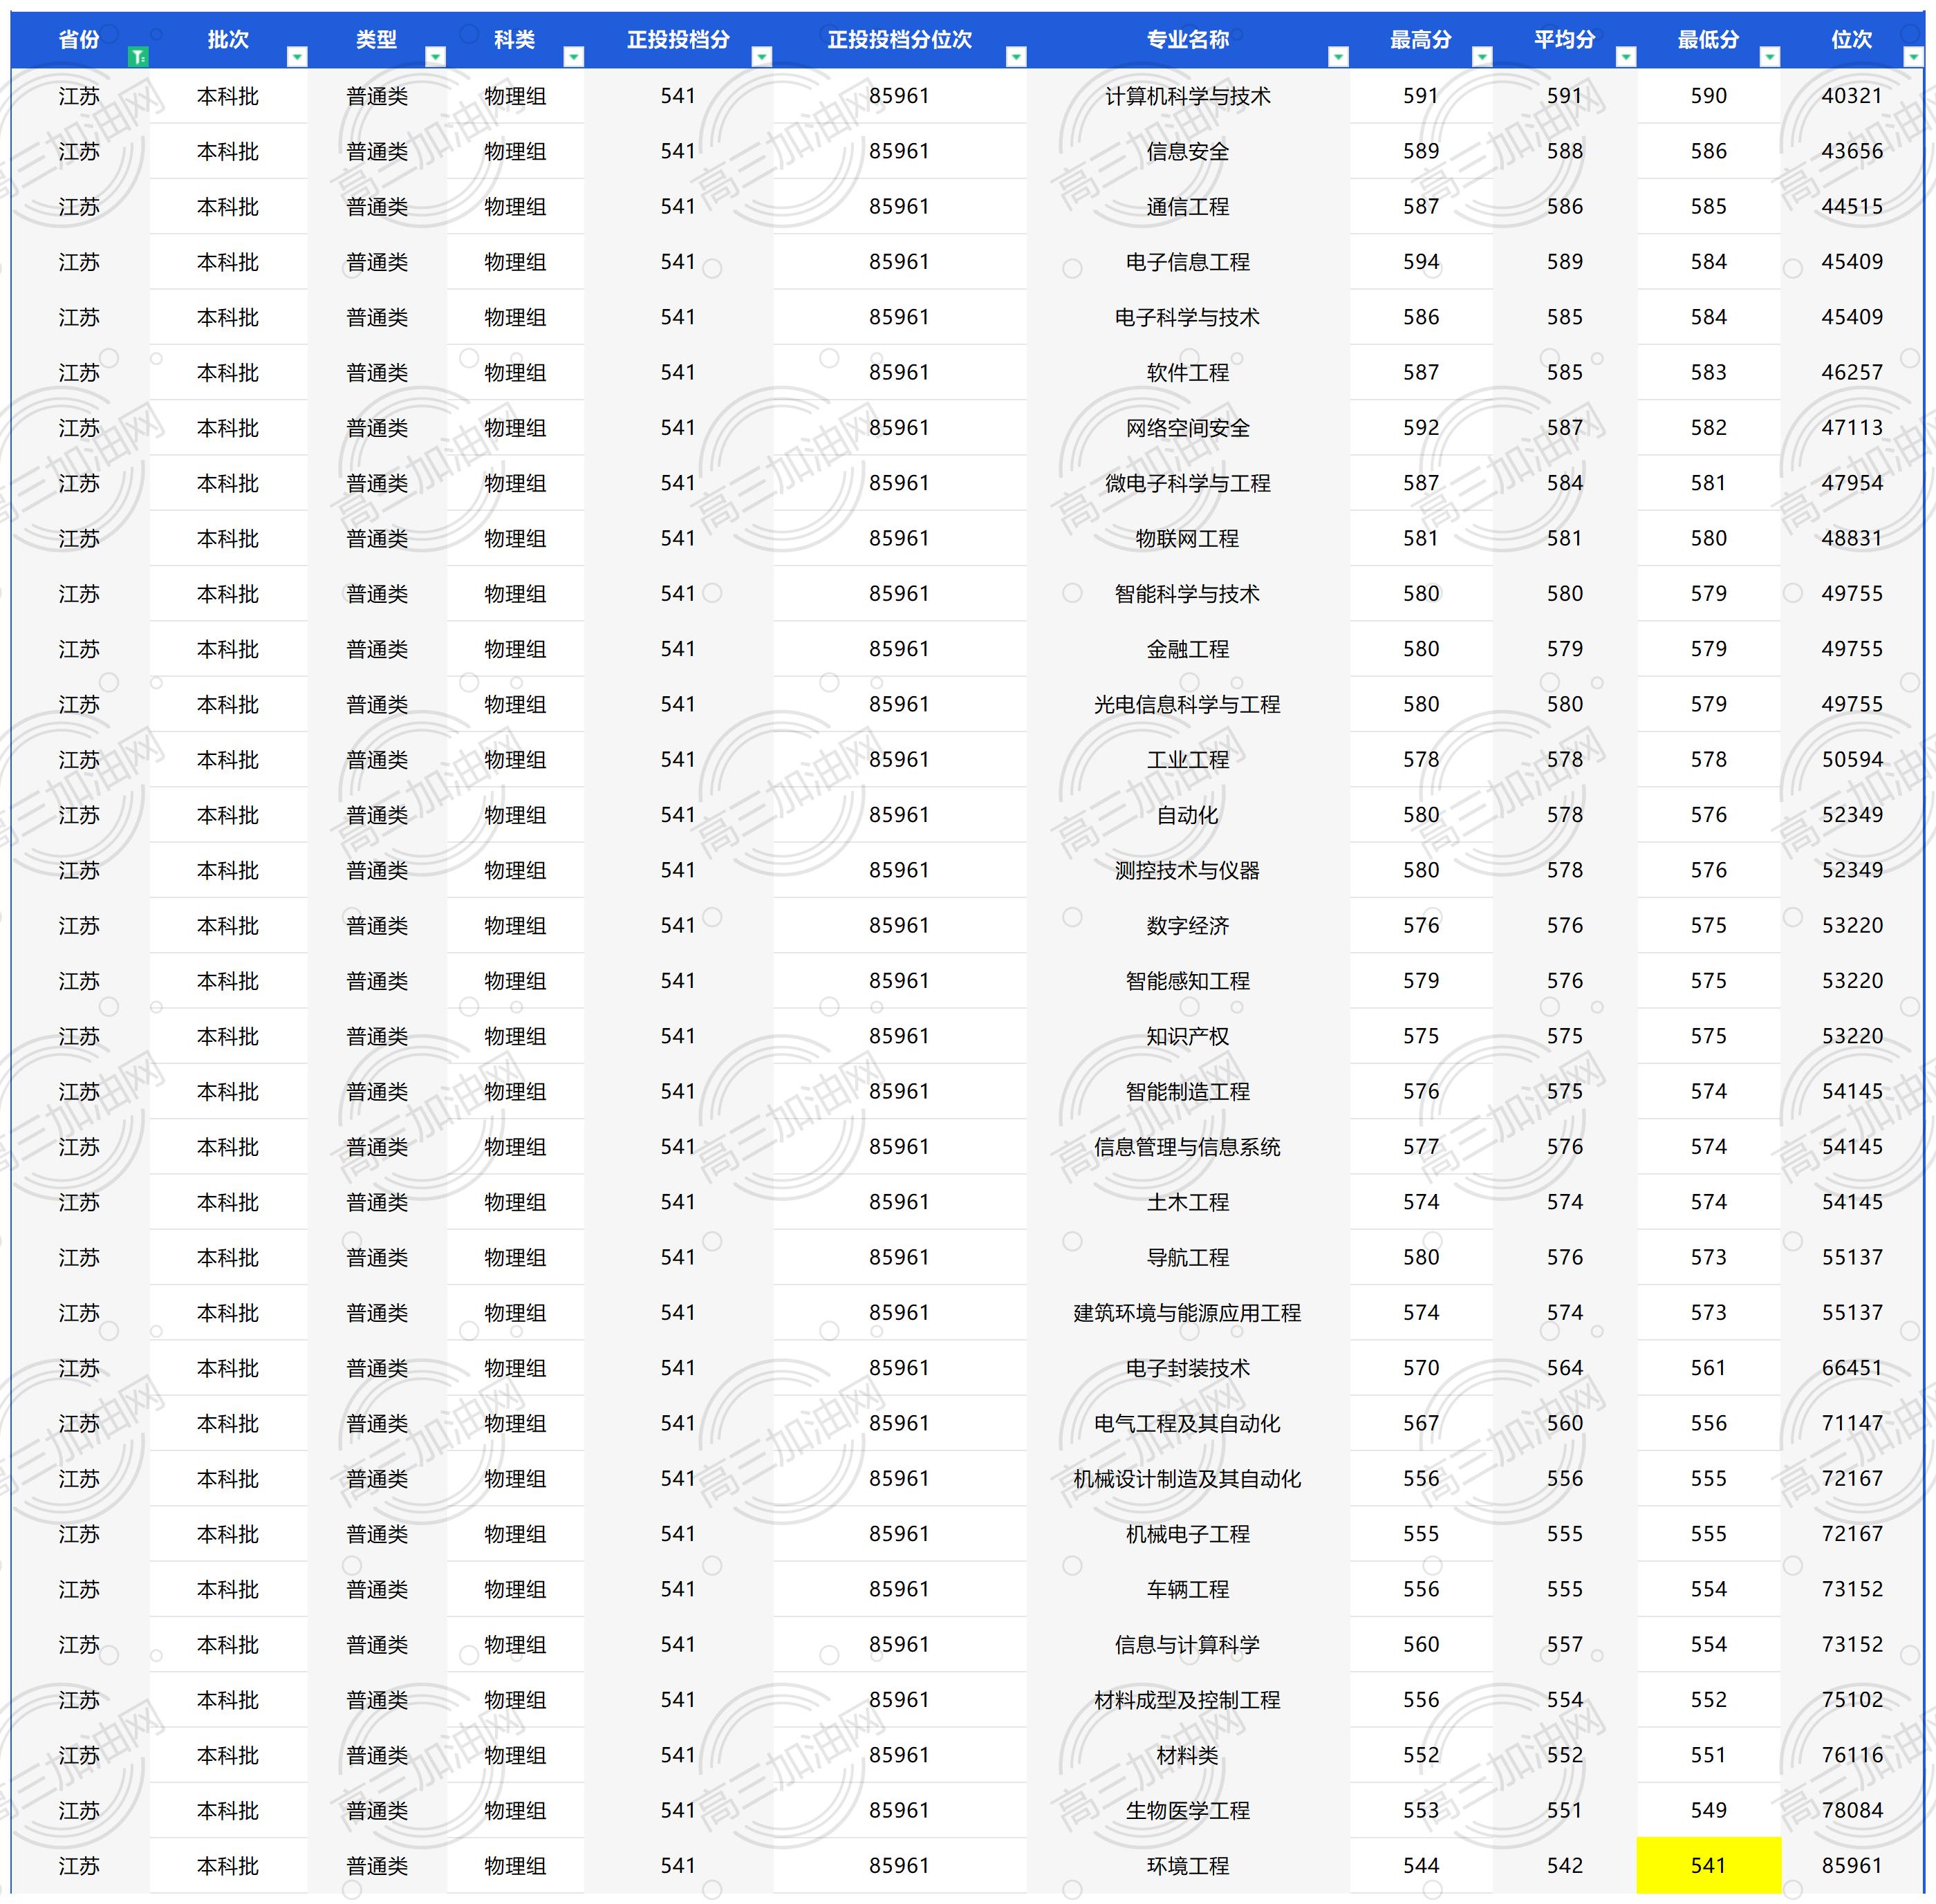
Task: Select the 计算机科学与技术 cell
Action: pyautogui.click(x=1188, y=96)
